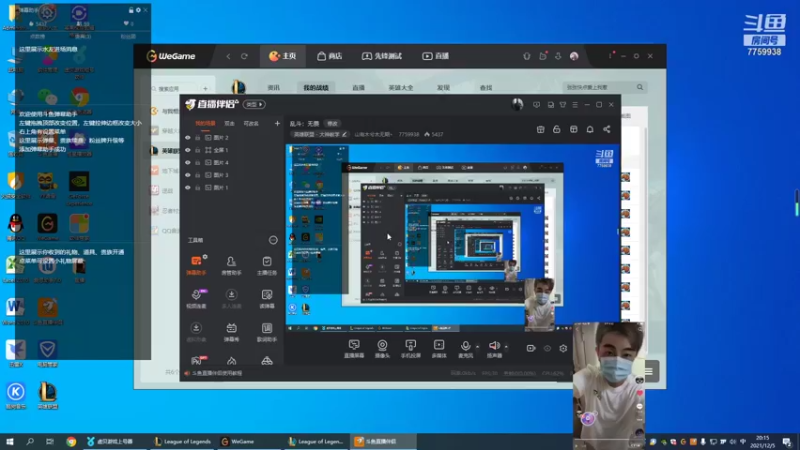
Task: Select 英雄大全 sub-tab in WeGame
Action: [x=401, y=88]
